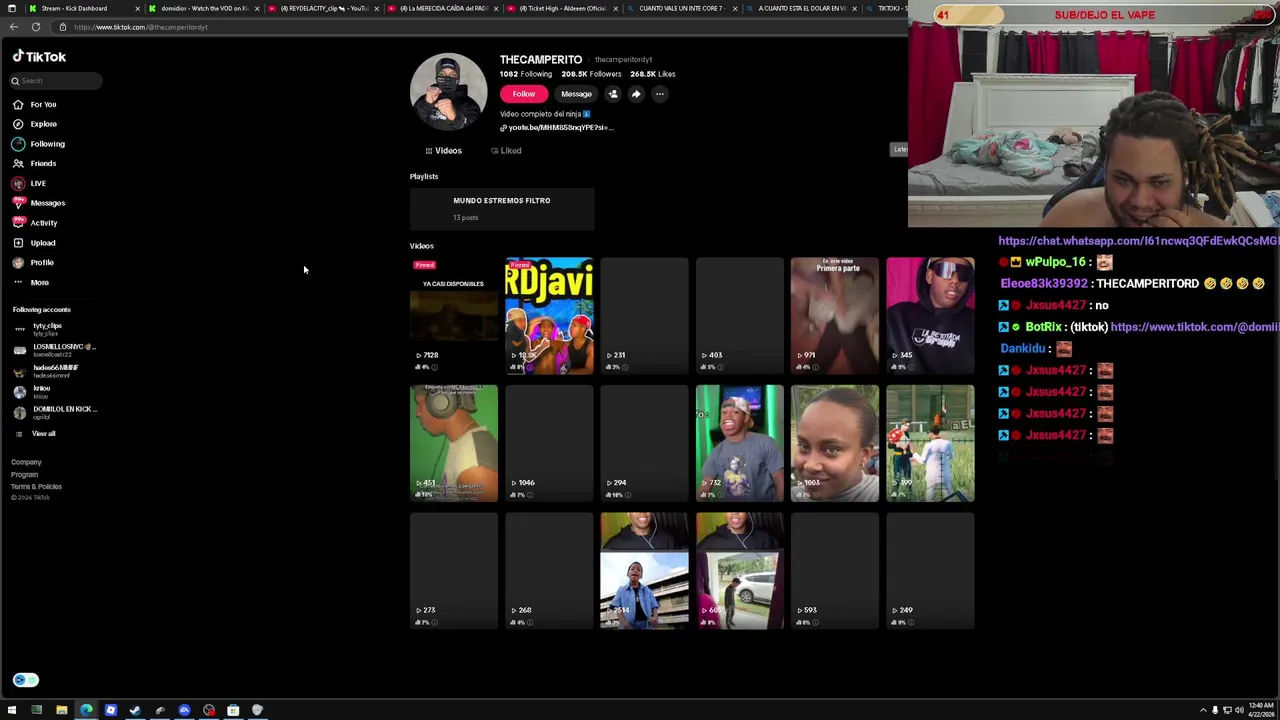The height and width of the screenshot is (720, 1280).
Task: Toggle the floating switch at bottom-left of page
Action: 25,680
